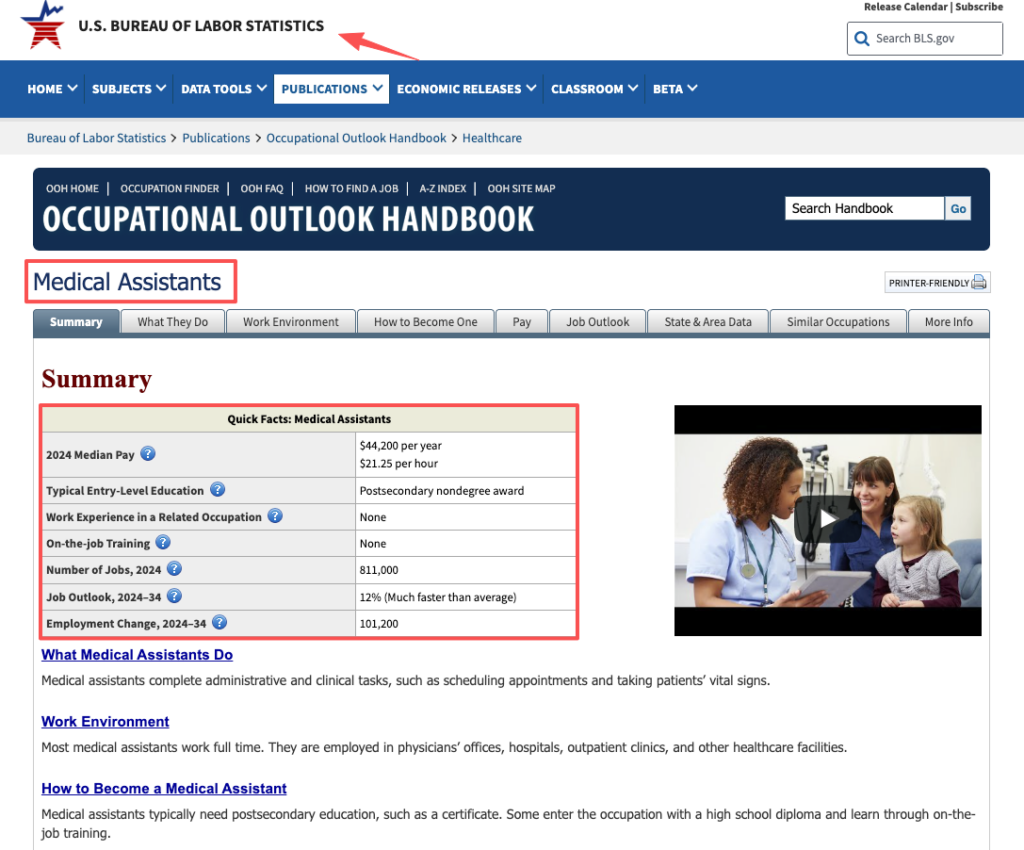Image resolution: width=1024 pixels, height=850 pixels.
Task: Click the magnifier icon in the BLS.gov search box
Action: [861, 38]
